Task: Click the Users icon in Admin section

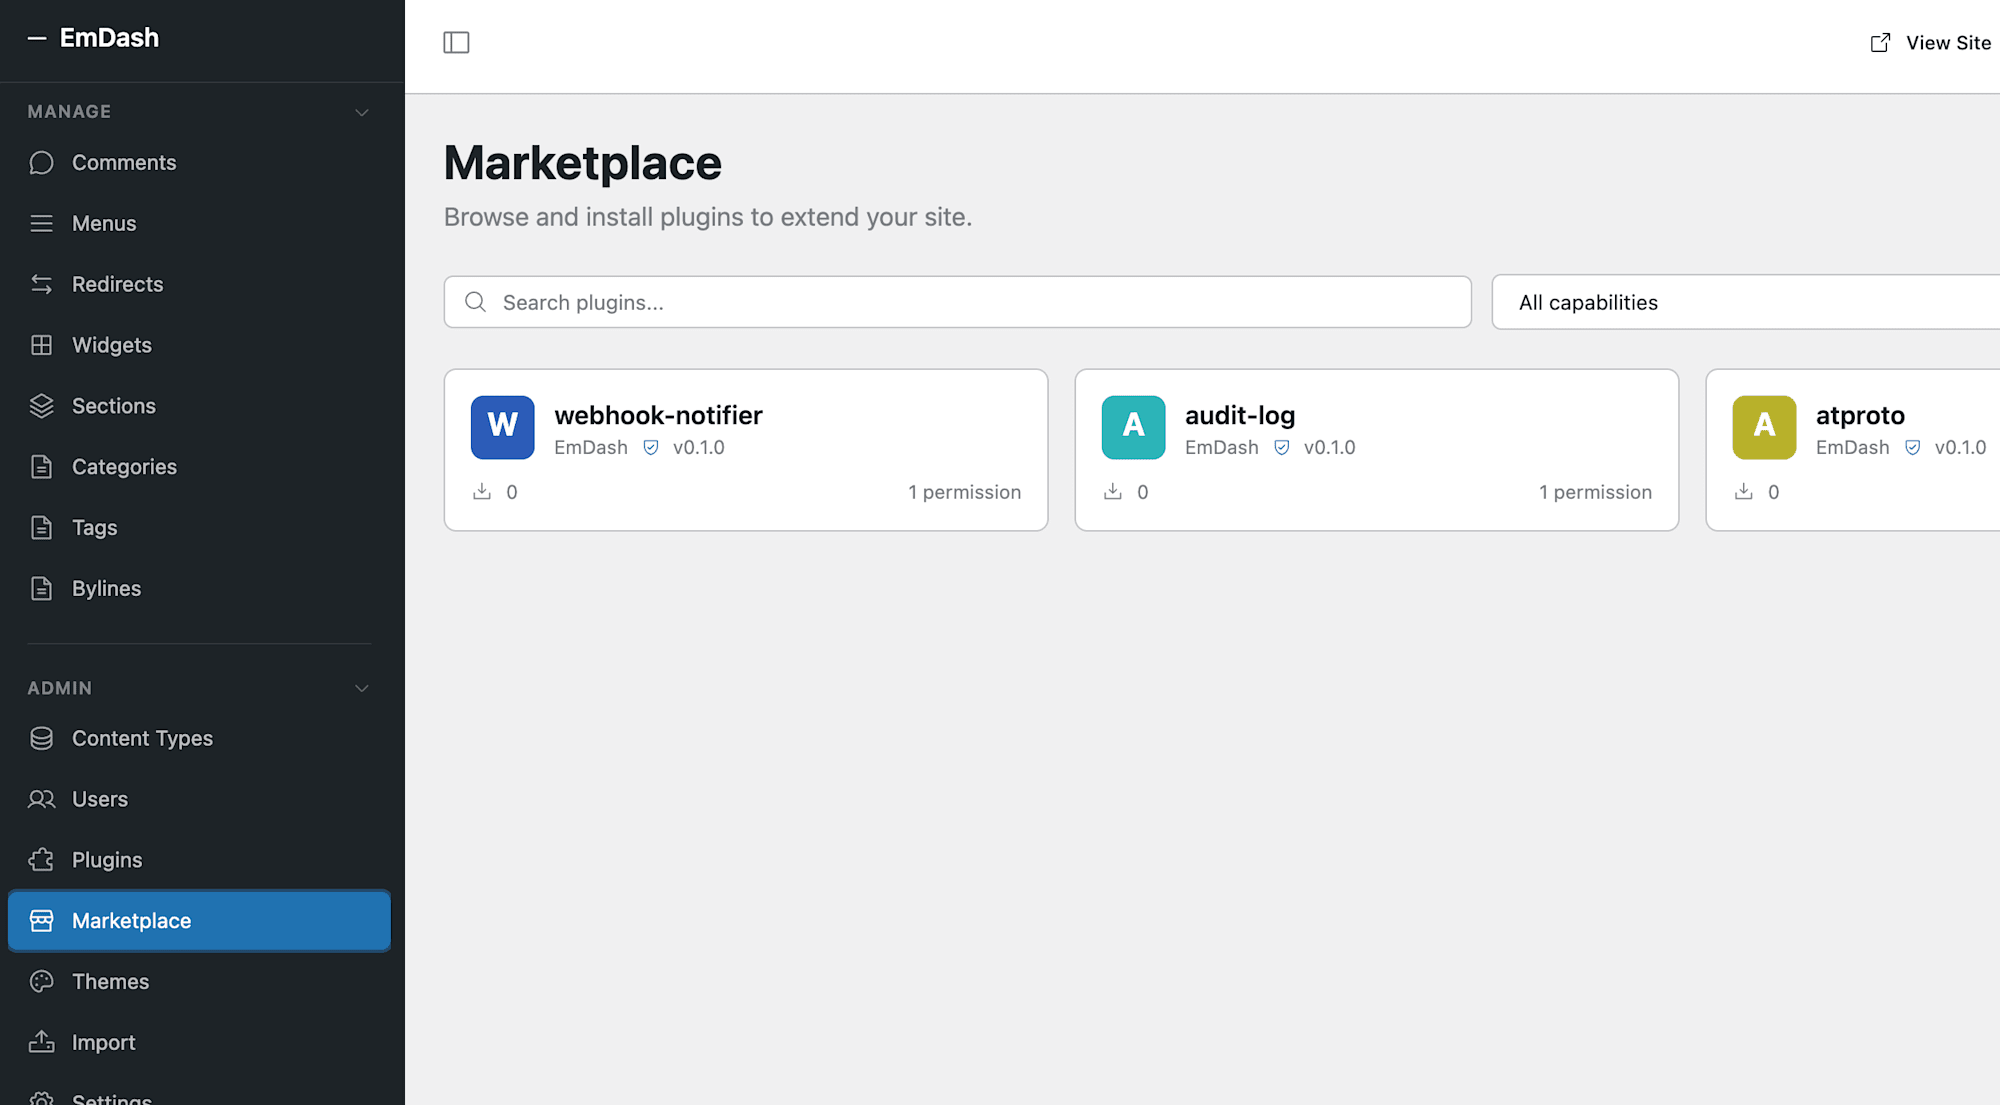Action: (41, 799)
